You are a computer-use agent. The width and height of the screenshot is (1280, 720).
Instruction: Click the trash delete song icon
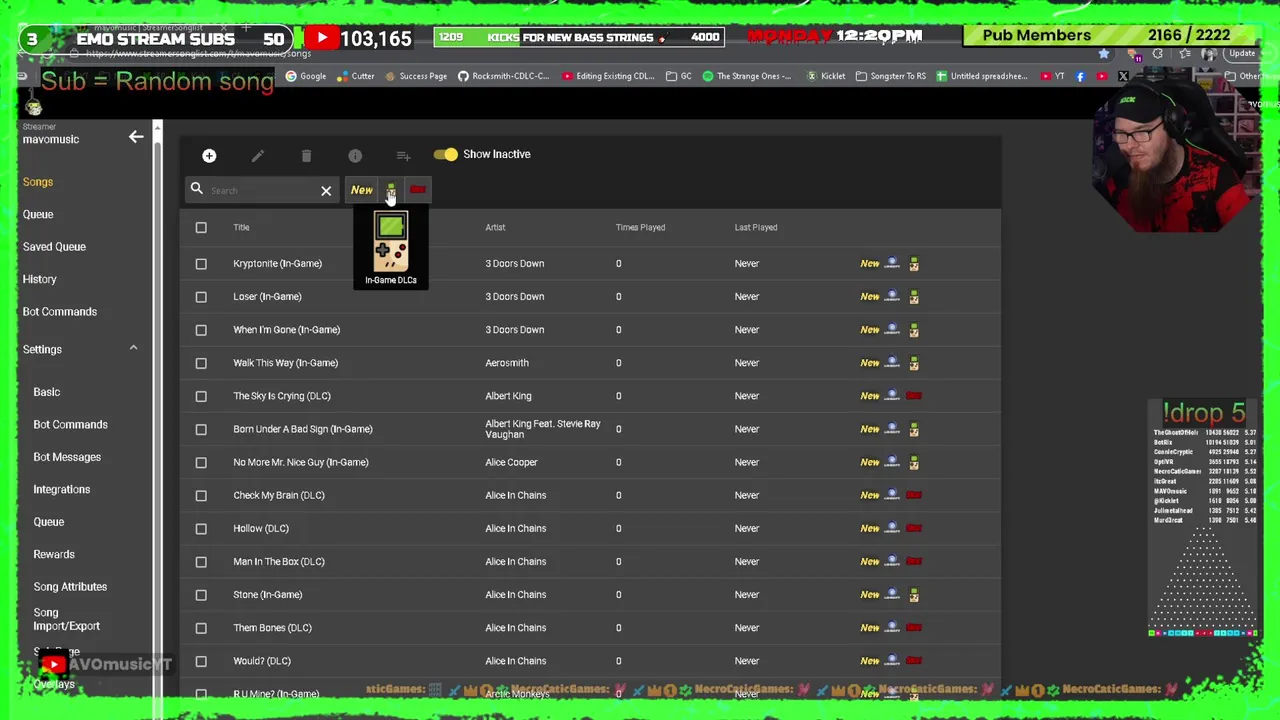coord(306,155)
